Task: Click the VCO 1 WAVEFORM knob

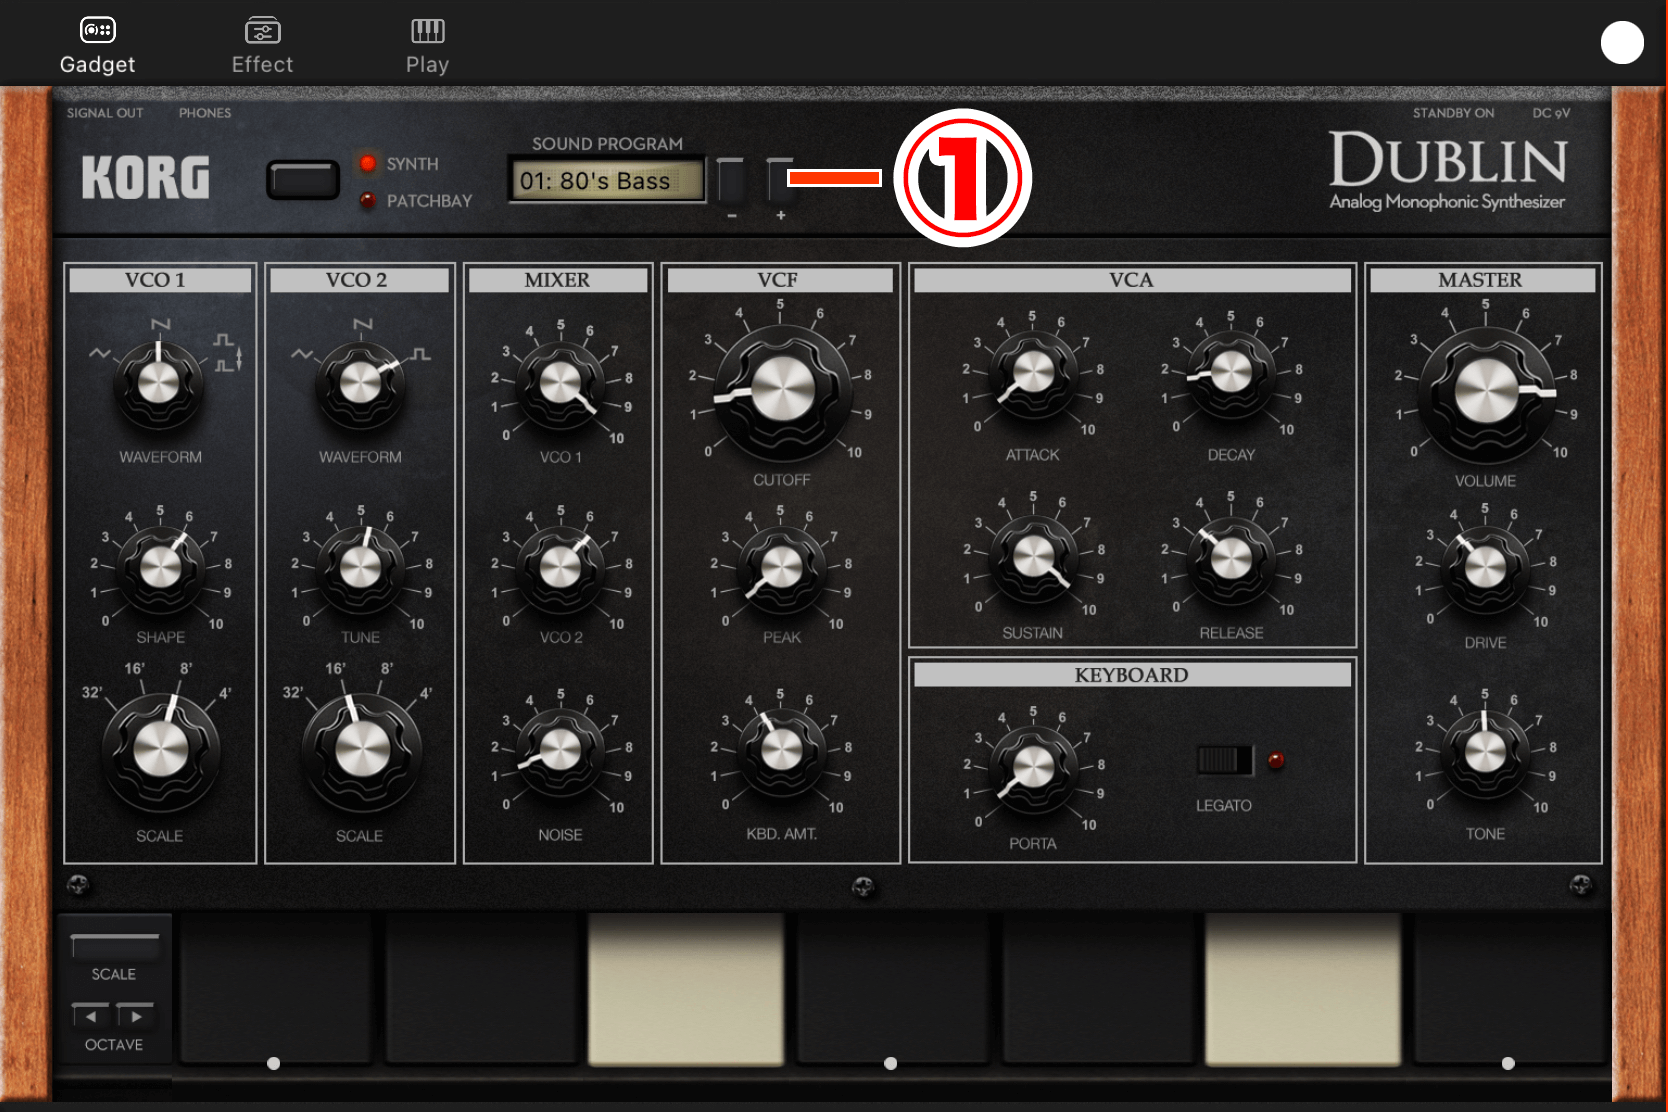Action: tap(158, 383)
